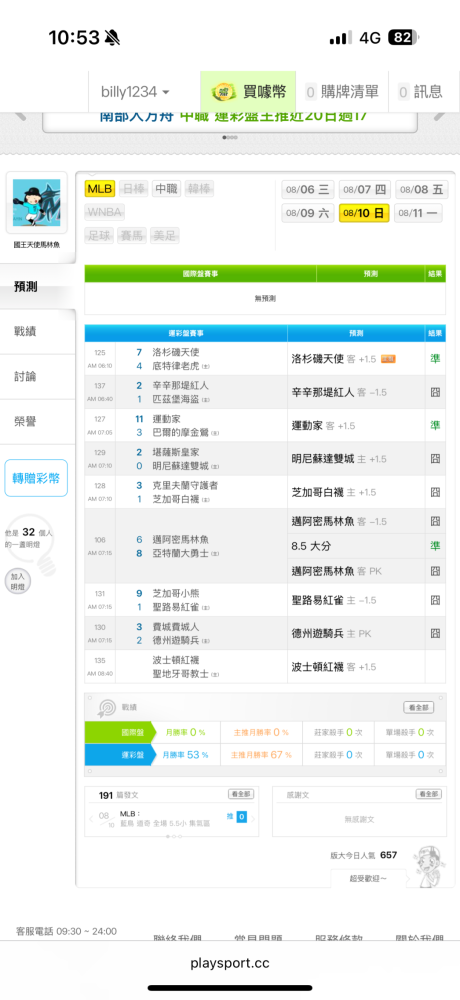Click 看全部 in the 戰績 panel

(419, 707)
